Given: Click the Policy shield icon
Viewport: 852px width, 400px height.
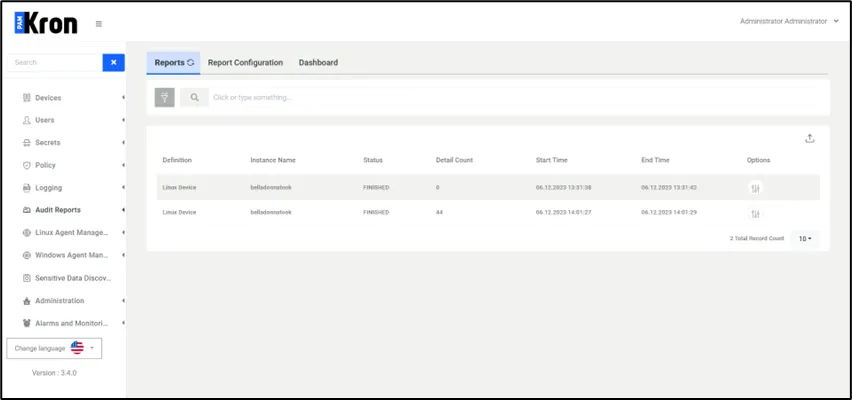Looking at the screenshot, I should (x=27, y=165).
